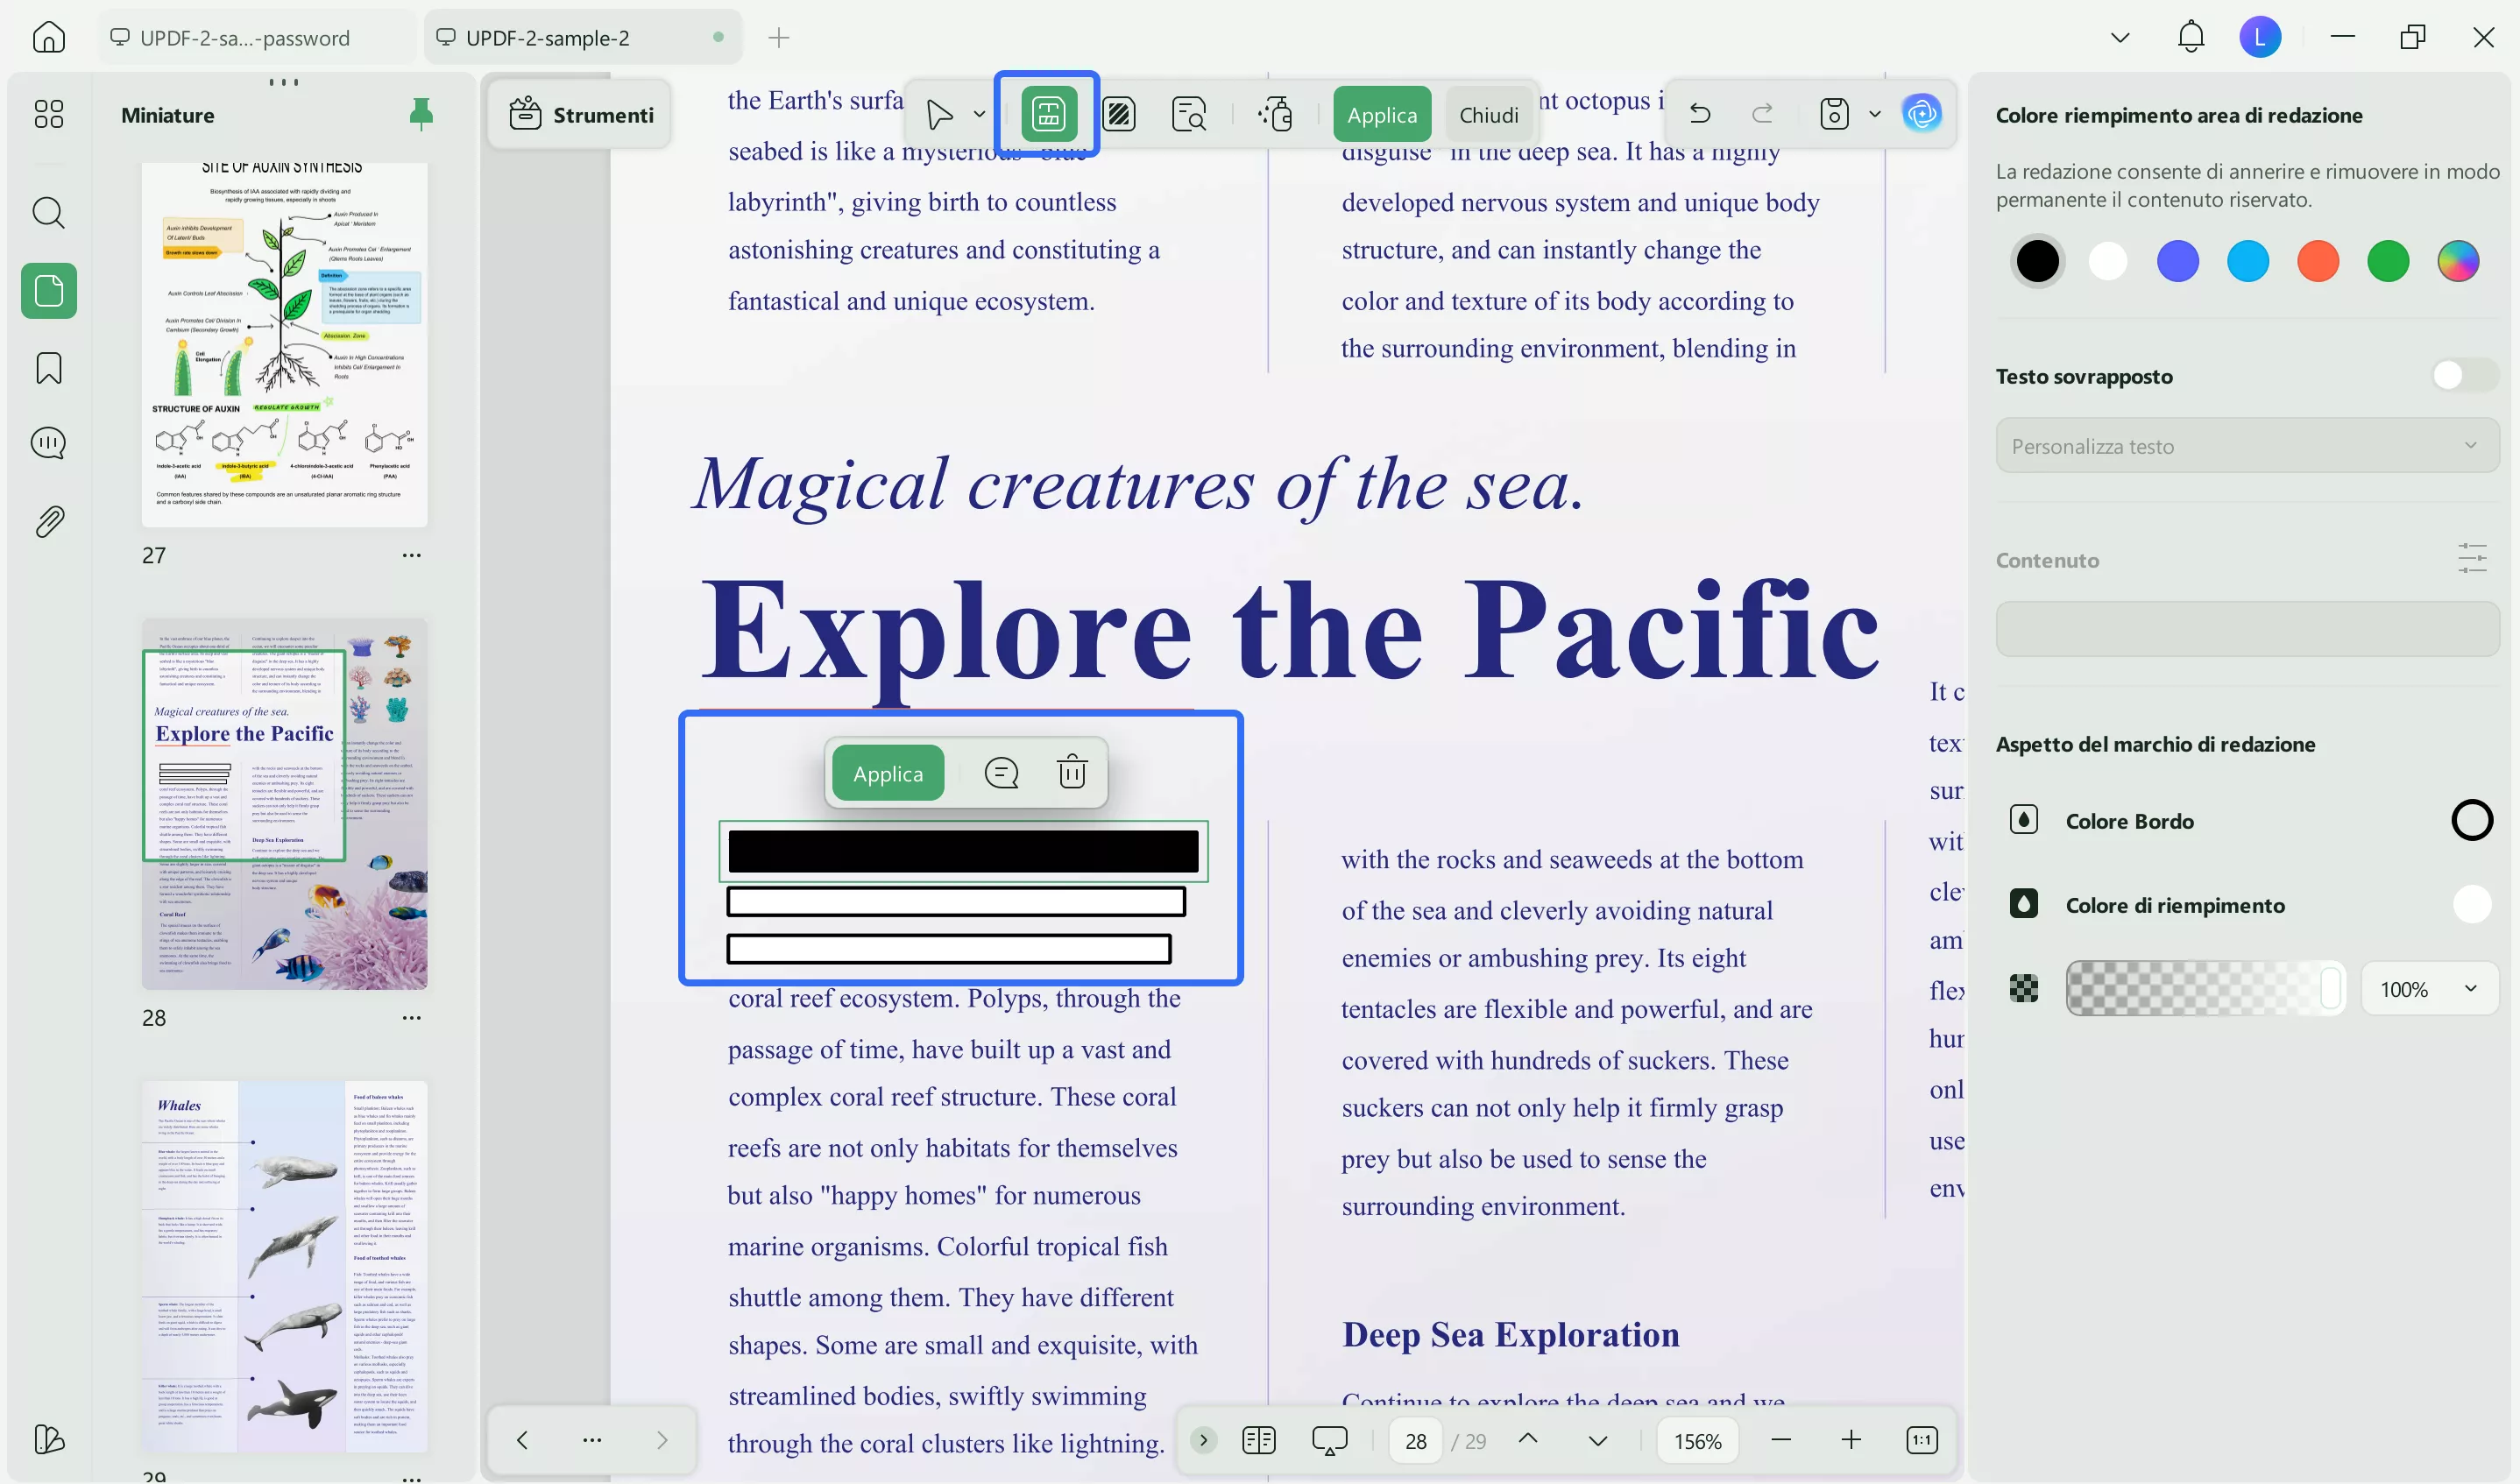Pick the green fill color swatch
2520x1484 pixels.
[2388, 262]
